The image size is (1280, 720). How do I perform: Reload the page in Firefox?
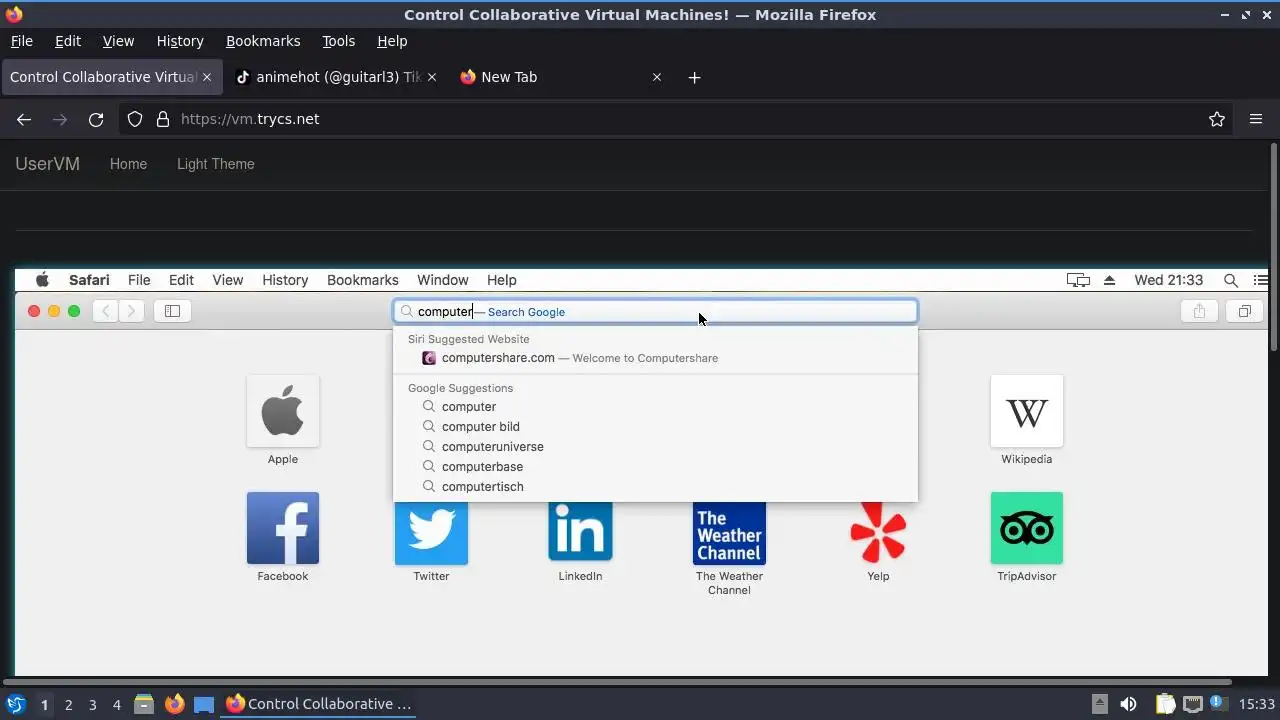(96, 119)
